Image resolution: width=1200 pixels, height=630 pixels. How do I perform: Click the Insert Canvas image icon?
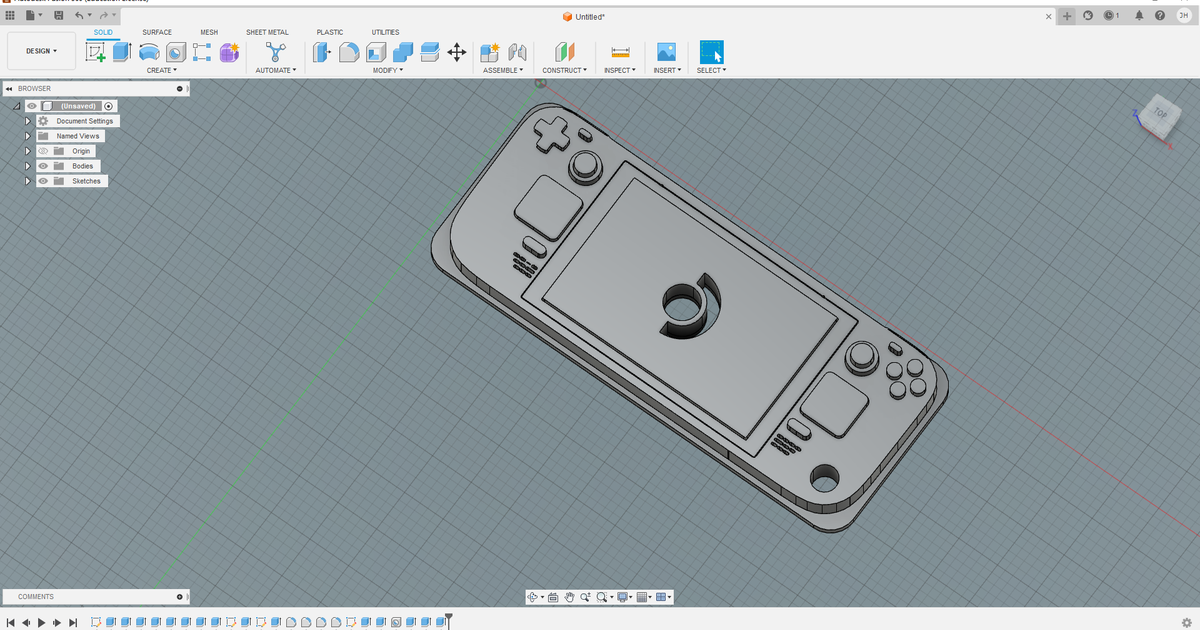[666, 52]
